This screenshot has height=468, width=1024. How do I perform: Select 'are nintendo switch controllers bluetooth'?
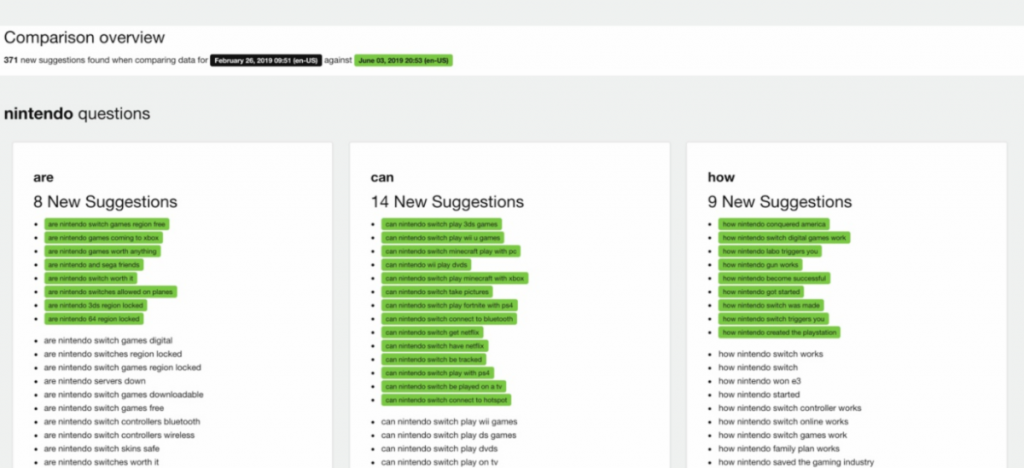pos(122,422)
